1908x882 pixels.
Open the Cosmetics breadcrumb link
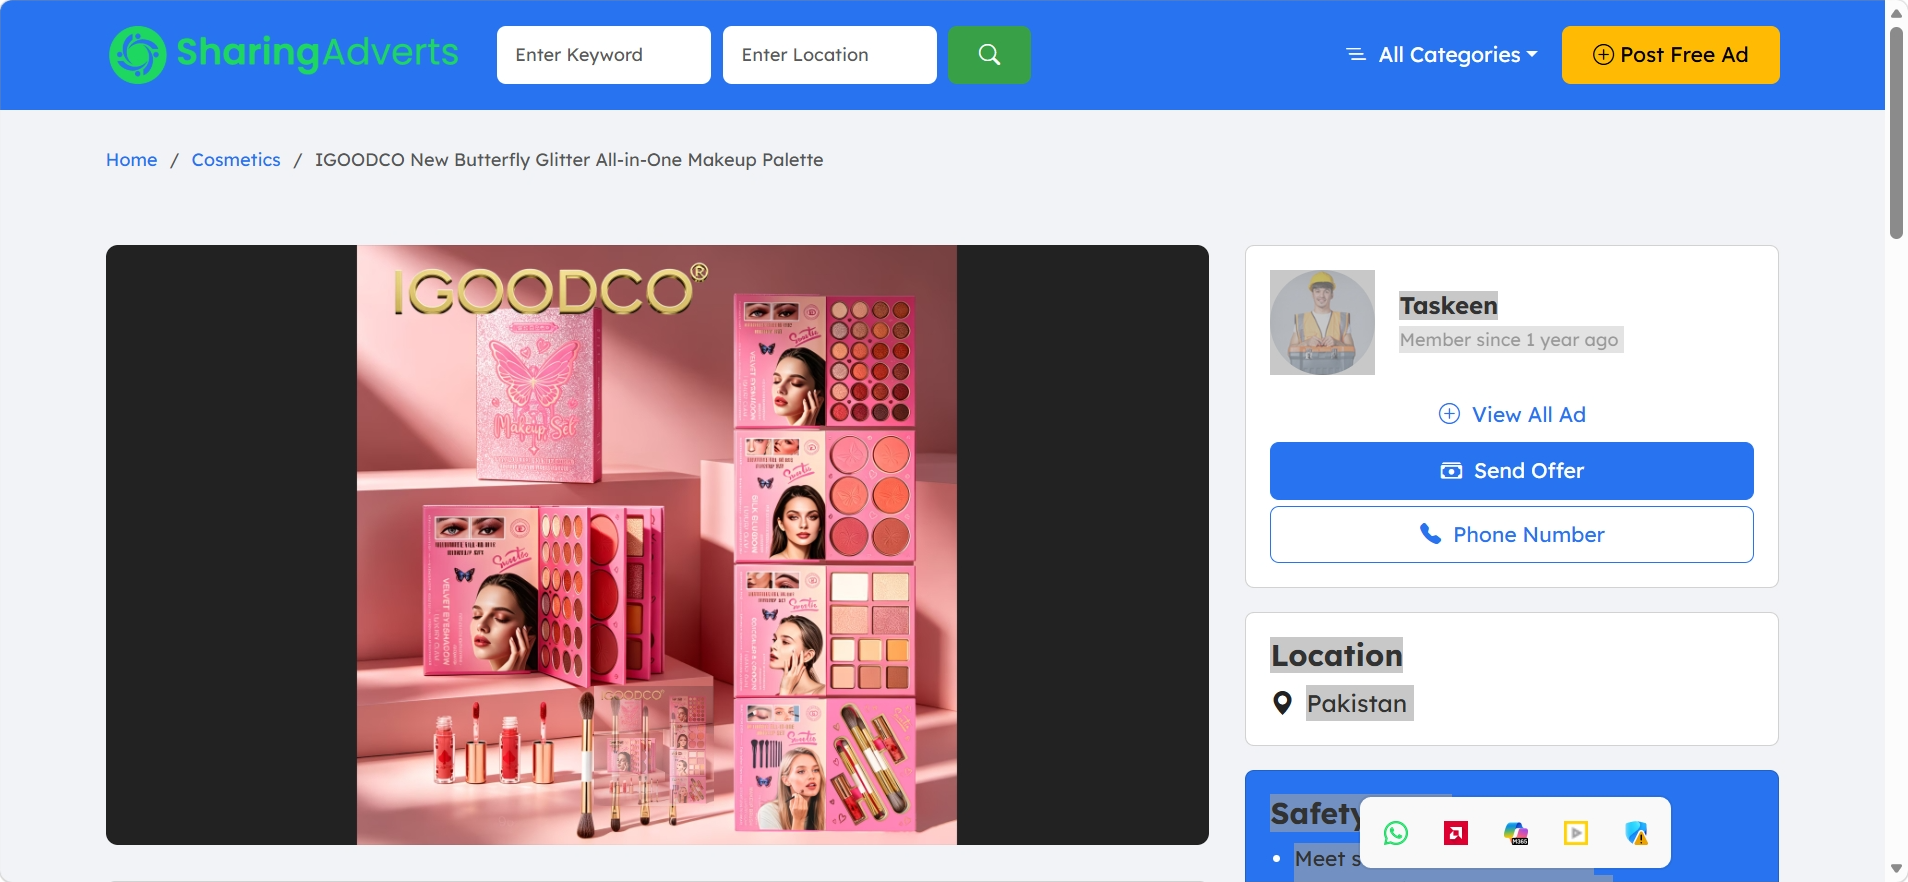[236, 160]
